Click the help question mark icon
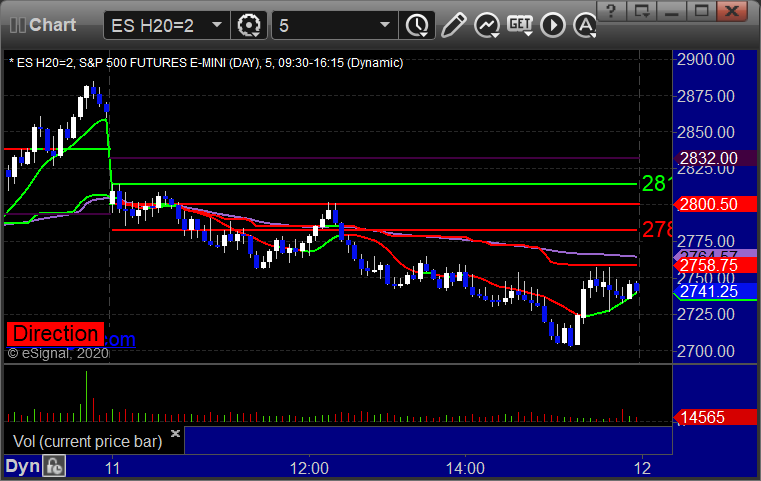Screen dimensions: 761x481 (613, 12)
